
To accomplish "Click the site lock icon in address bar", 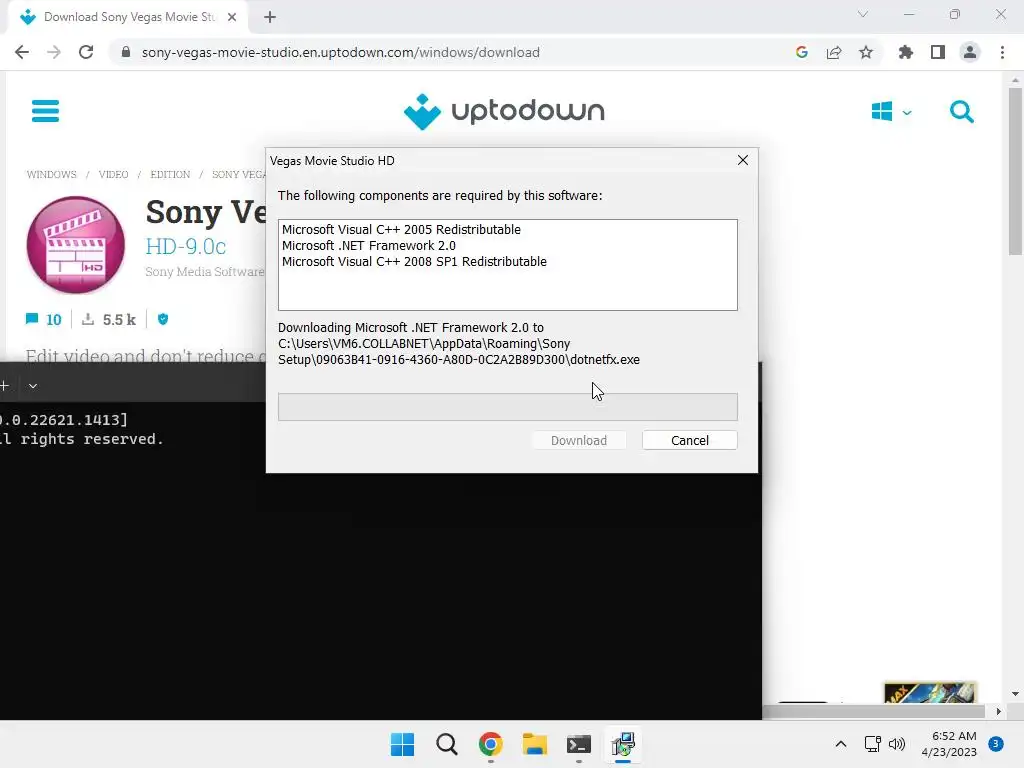I will click(x=126, y=52).
